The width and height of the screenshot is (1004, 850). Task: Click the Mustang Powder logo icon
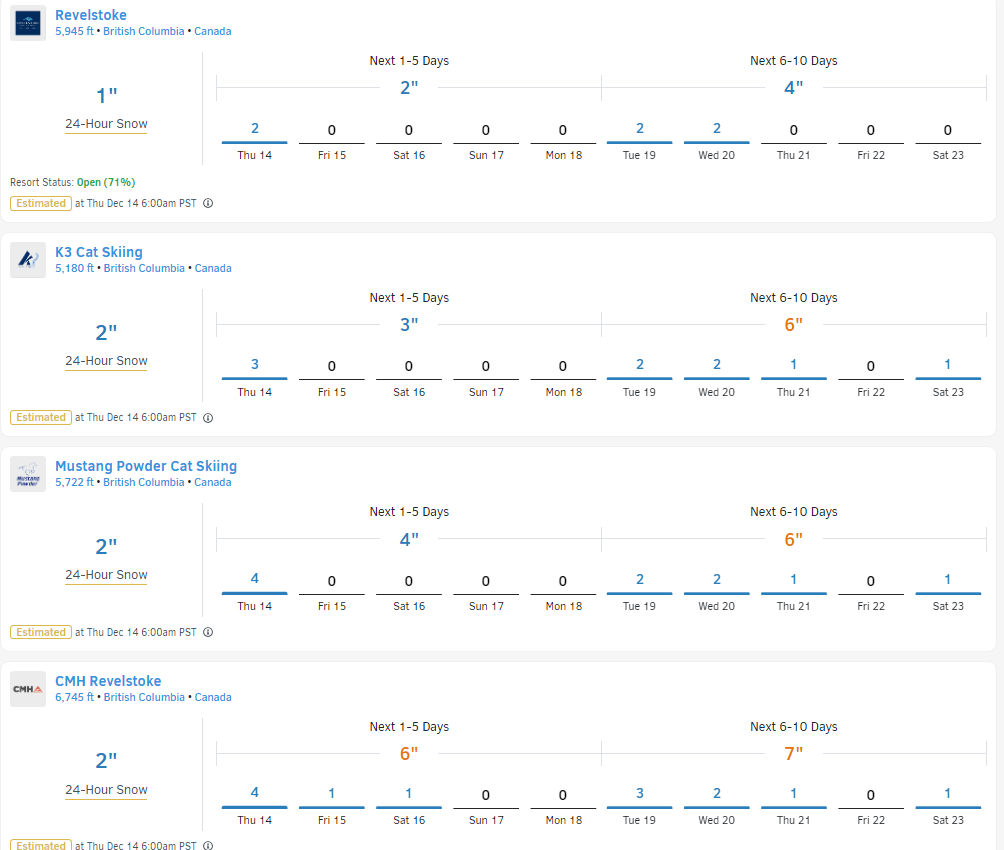coord(28,474)
